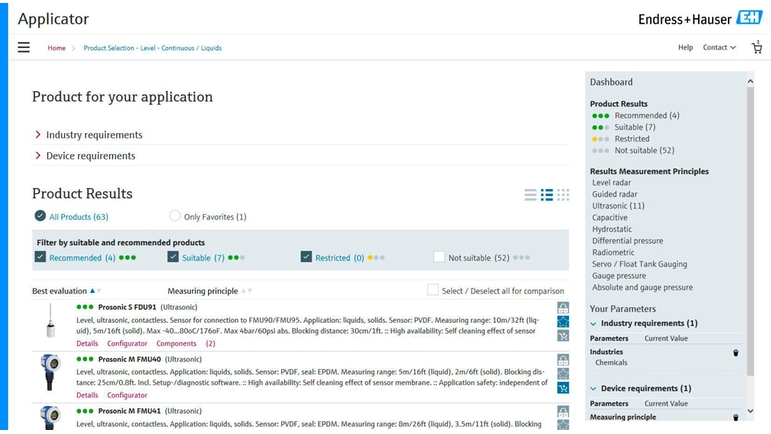This screenshot has width=771, height=434.
Task: Click compare icon for Prosonic M FMU40
Action: [x=563, y=360]
